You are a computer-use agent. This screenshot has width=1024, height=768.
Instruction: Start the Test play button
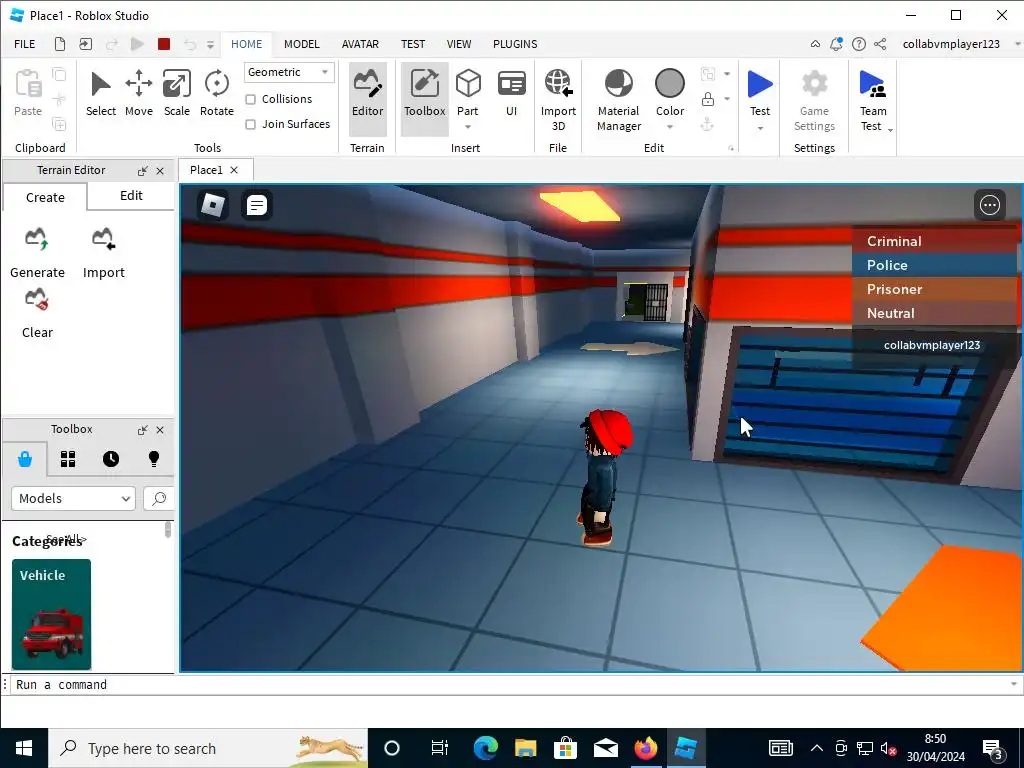click(760, 91)
